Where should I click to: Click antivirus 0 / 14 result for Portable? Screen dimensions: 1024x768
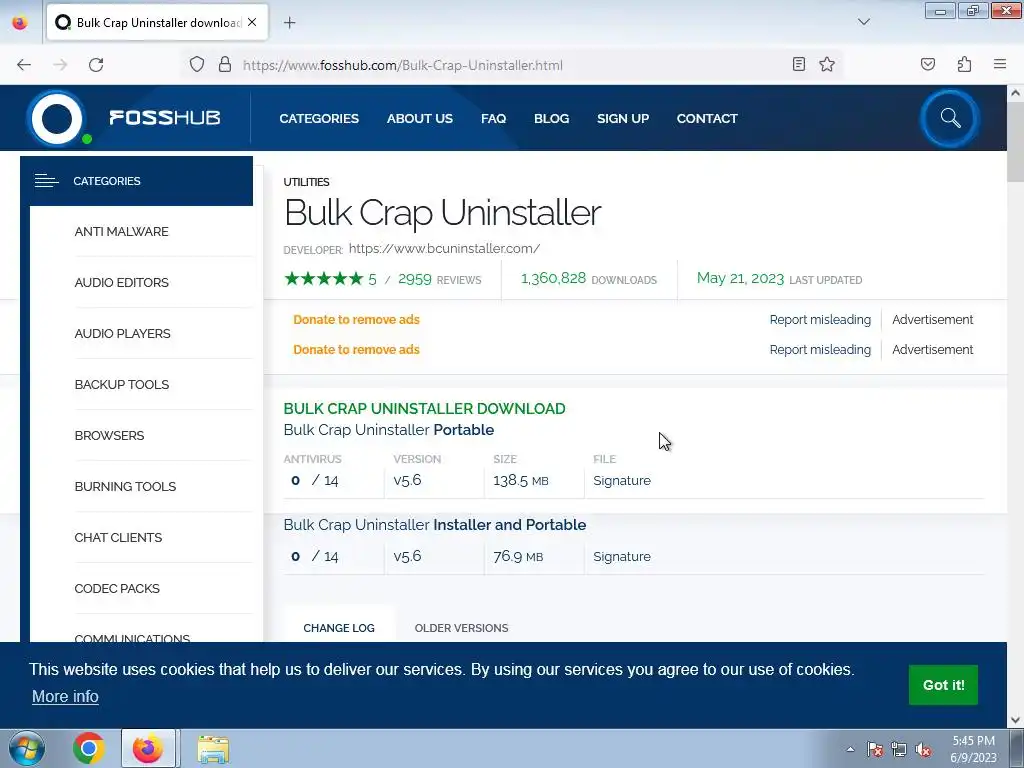pyautogui.click(x=315, y=481)
